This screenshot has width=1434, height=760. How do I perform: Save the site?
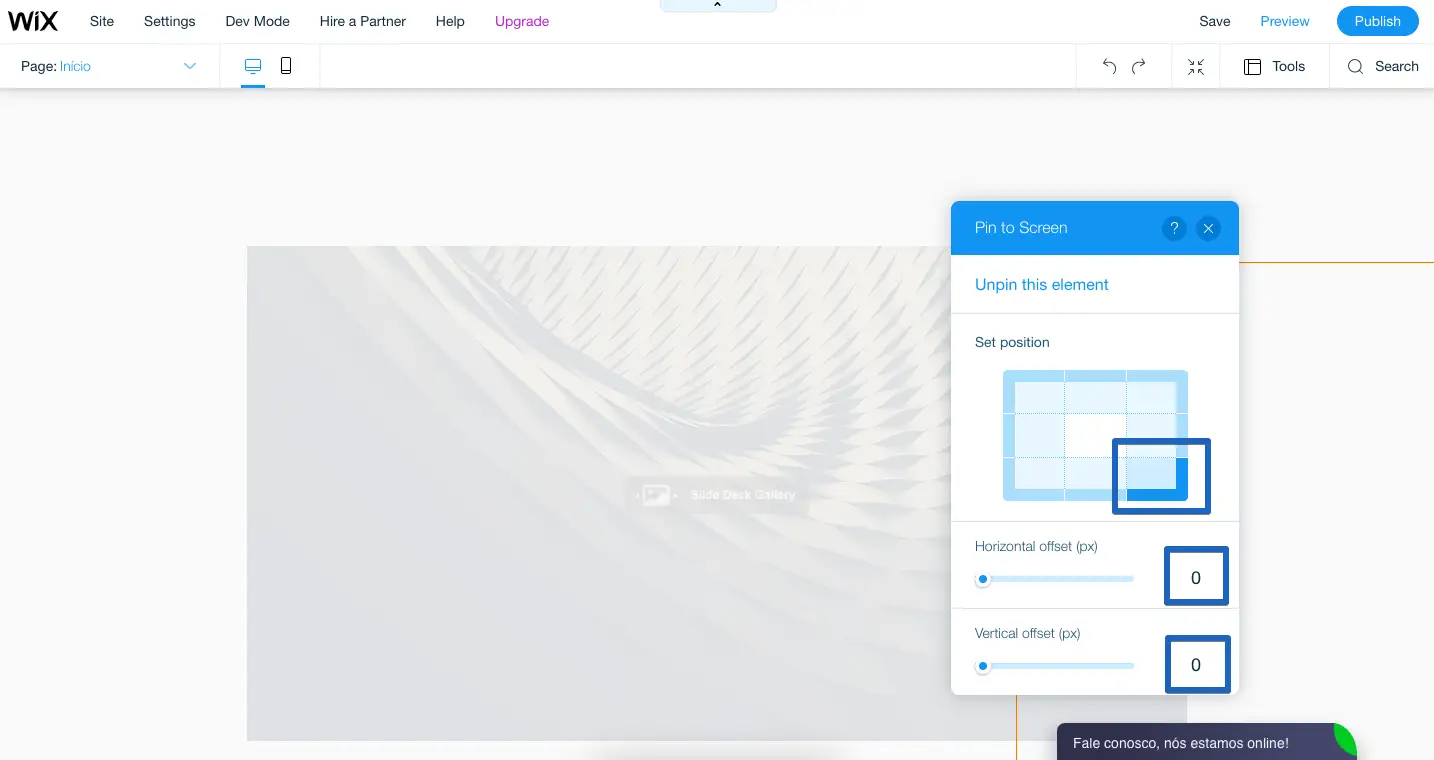tap(1215, 21)
